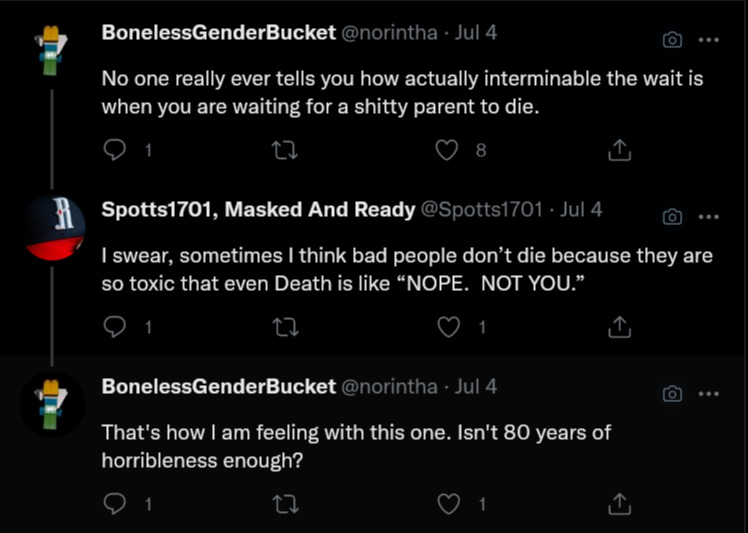Share the first tweet in thread

[x=620, y=150]
